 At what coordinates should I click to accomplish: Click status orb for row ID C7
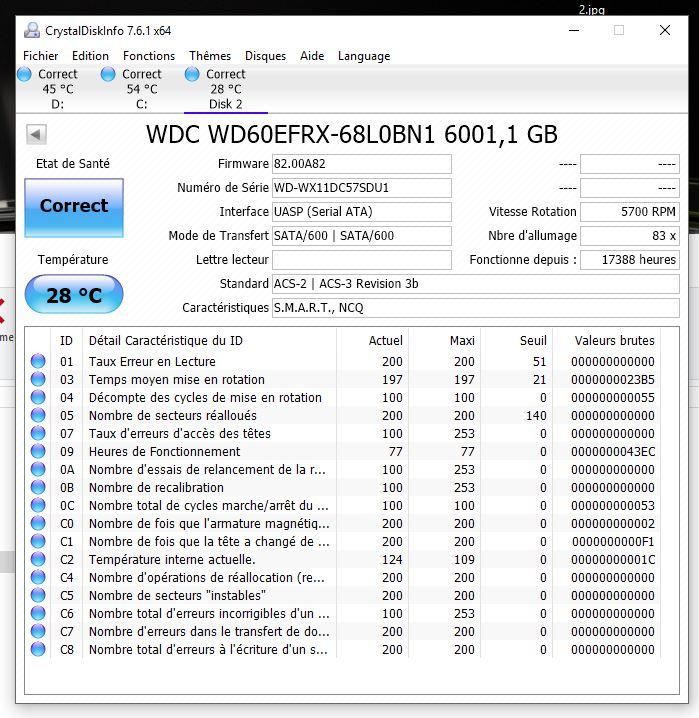[38, 631]
